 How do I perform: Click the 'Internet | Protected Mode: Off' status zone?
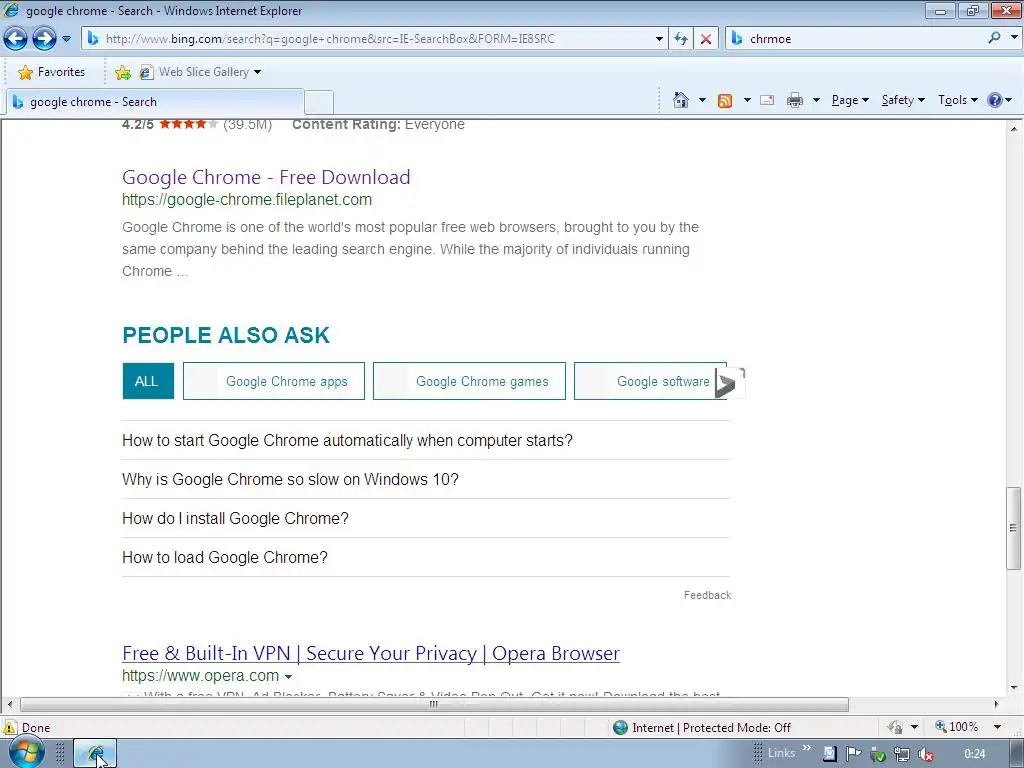coord(702,728)
